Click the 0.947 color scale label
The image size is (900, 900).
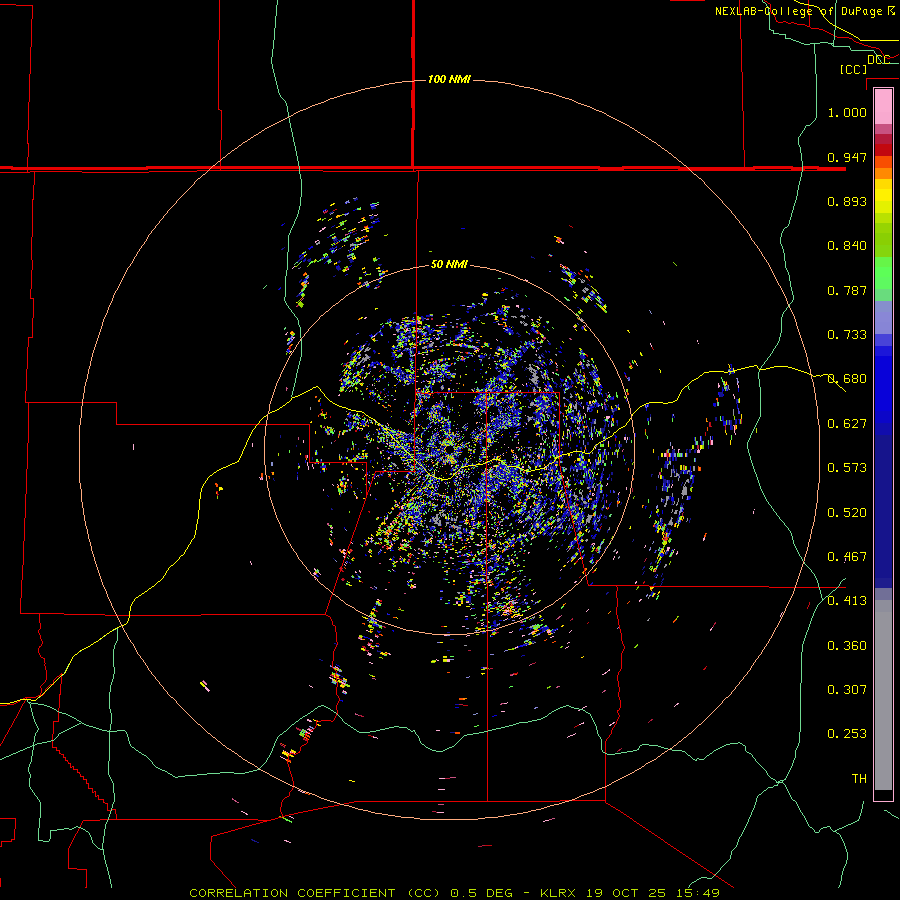pyautogui.click(x=847, y=157)
